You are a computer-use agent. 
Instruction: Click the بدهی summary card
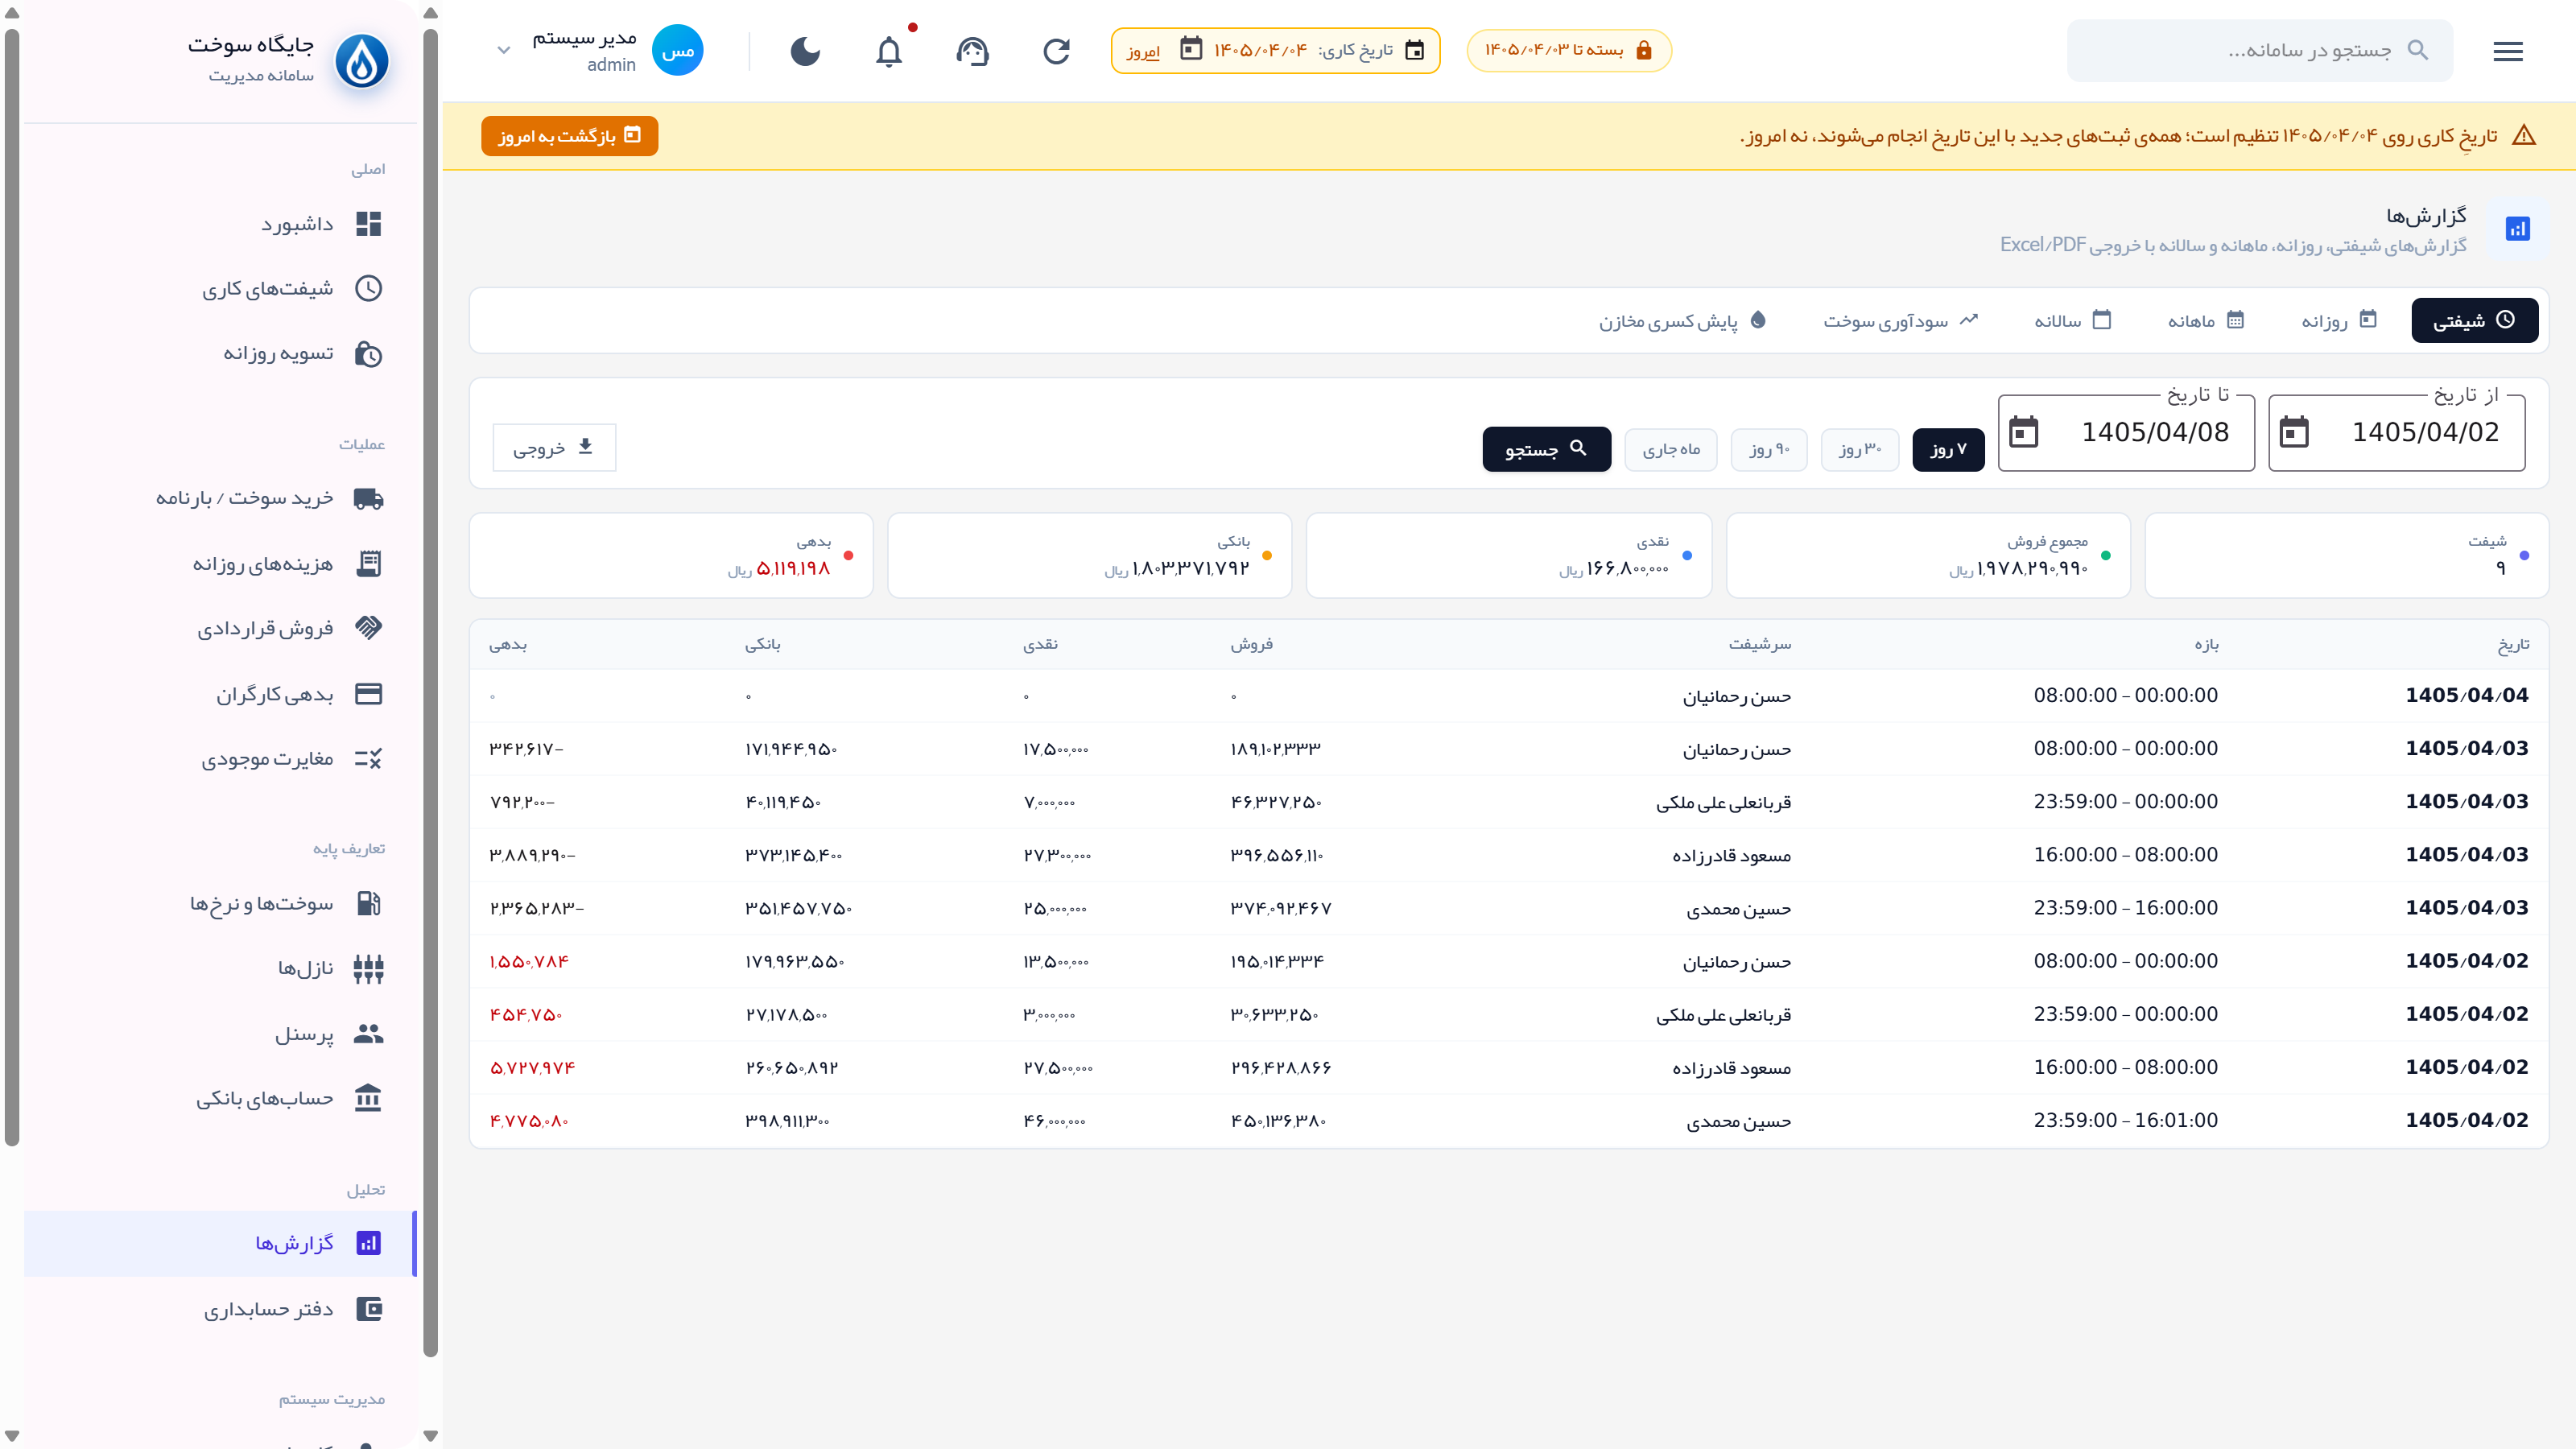click(x=671, y=555)
